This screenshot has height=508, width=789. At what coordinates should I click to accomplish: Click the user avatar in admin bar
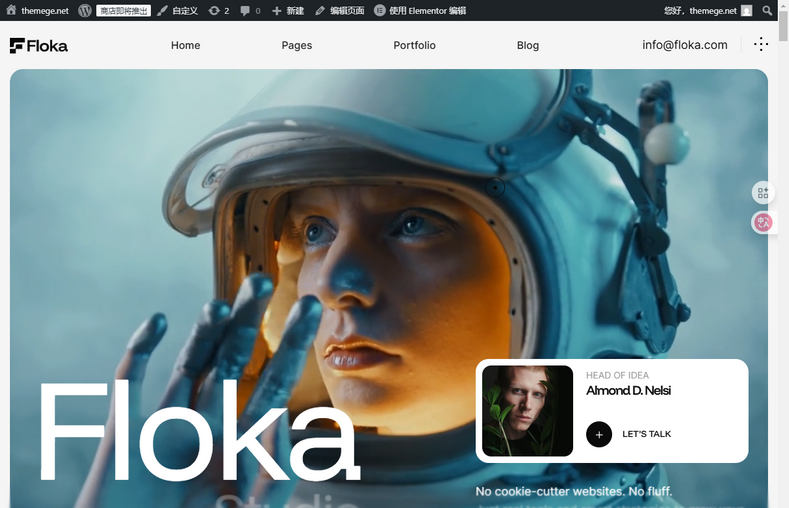[747, 11]
